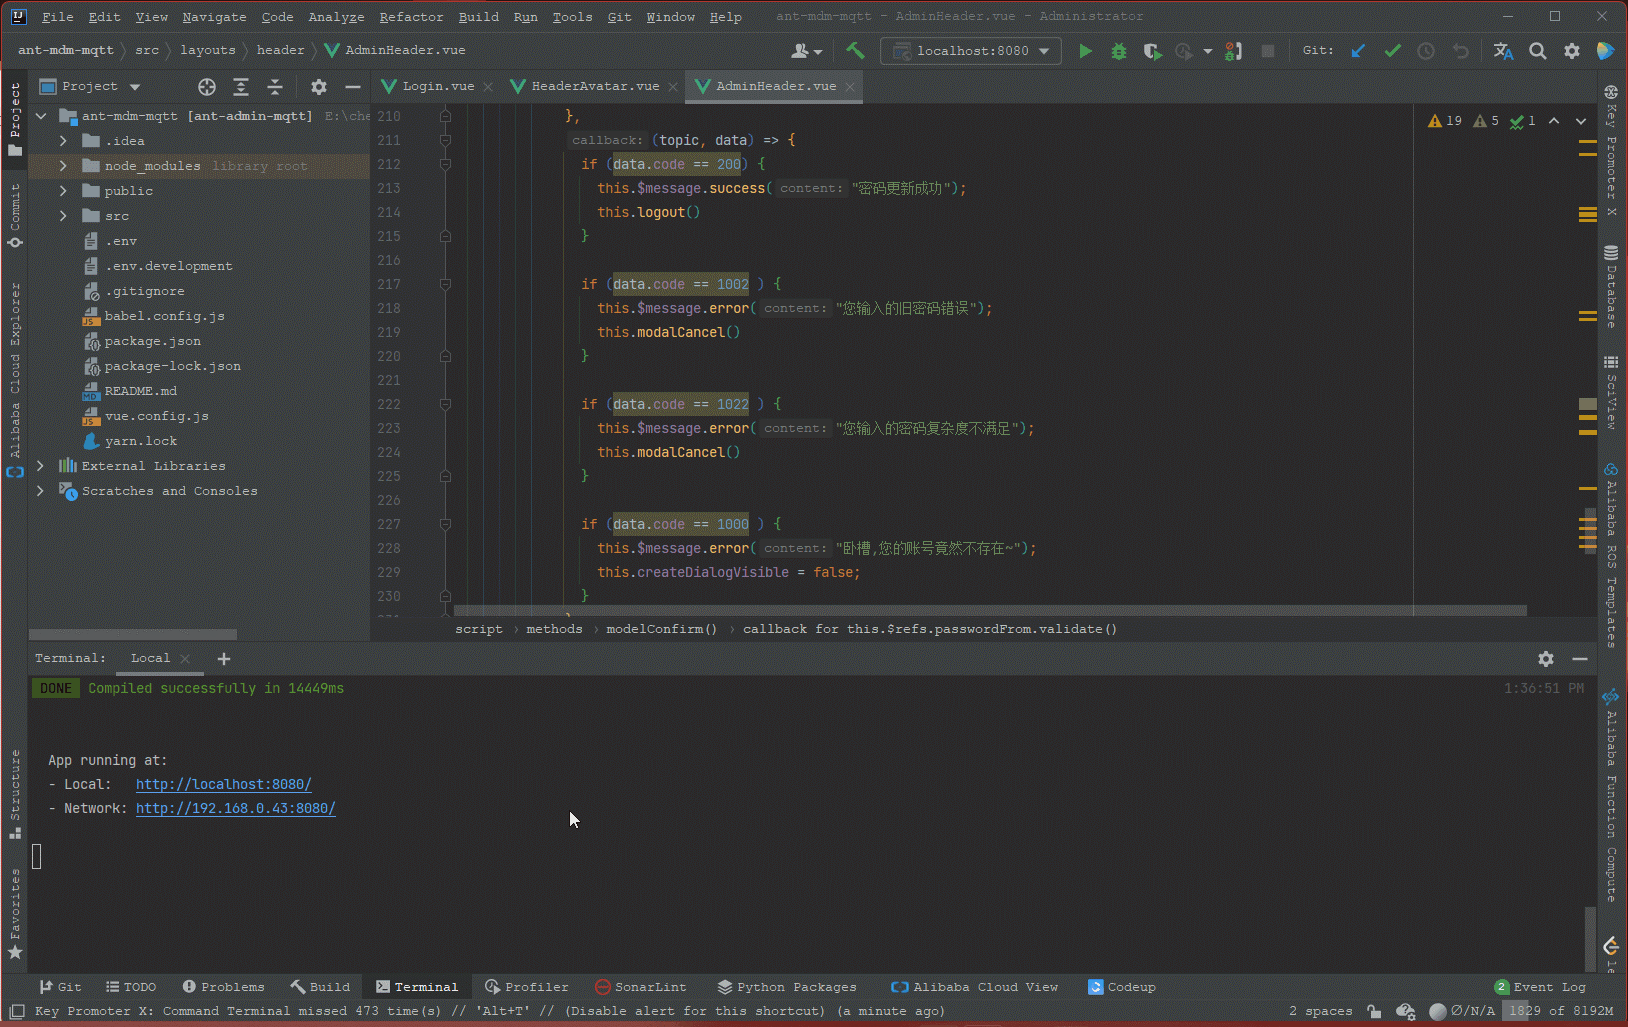Open the Translate icon in toolbar
This screenshot has height=1027, width=1628.
[1503, 51]
